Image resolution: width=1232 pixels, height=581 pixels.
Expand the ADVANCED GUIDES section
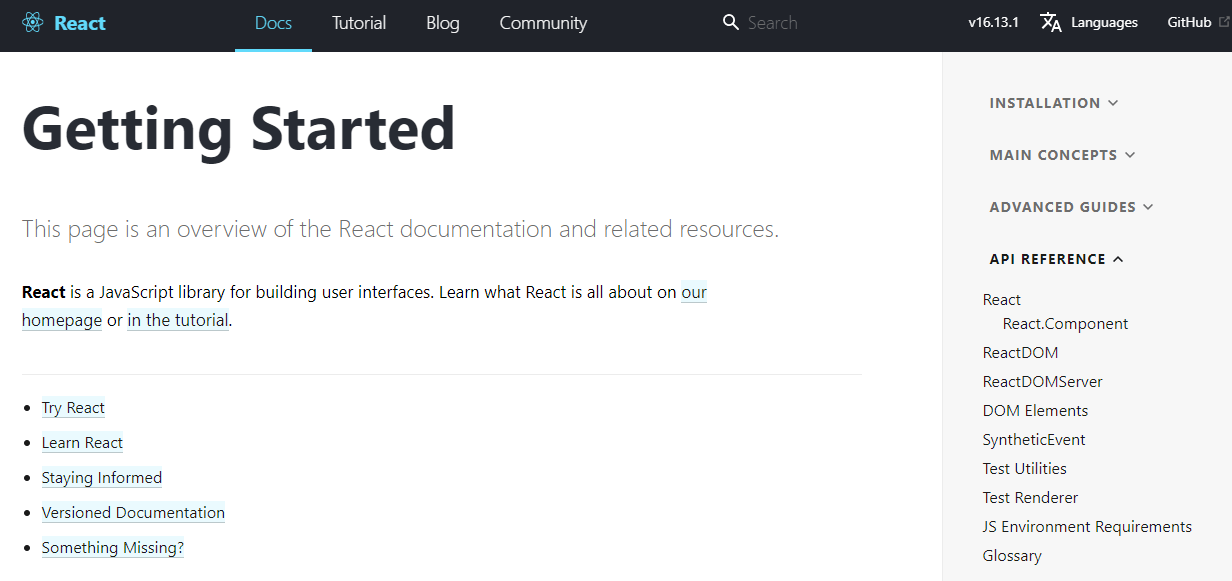1071,207
